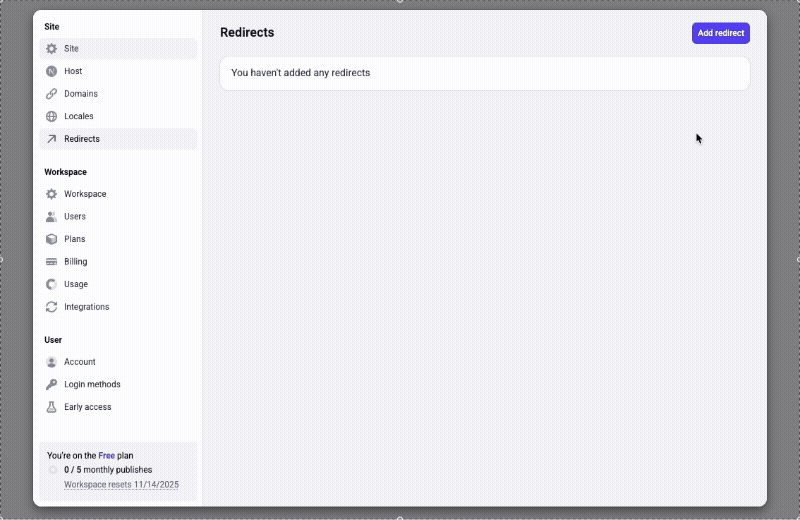Click the Domains chain-link icon
Viewport: 800px width, 520px height.
click(52, 94)
